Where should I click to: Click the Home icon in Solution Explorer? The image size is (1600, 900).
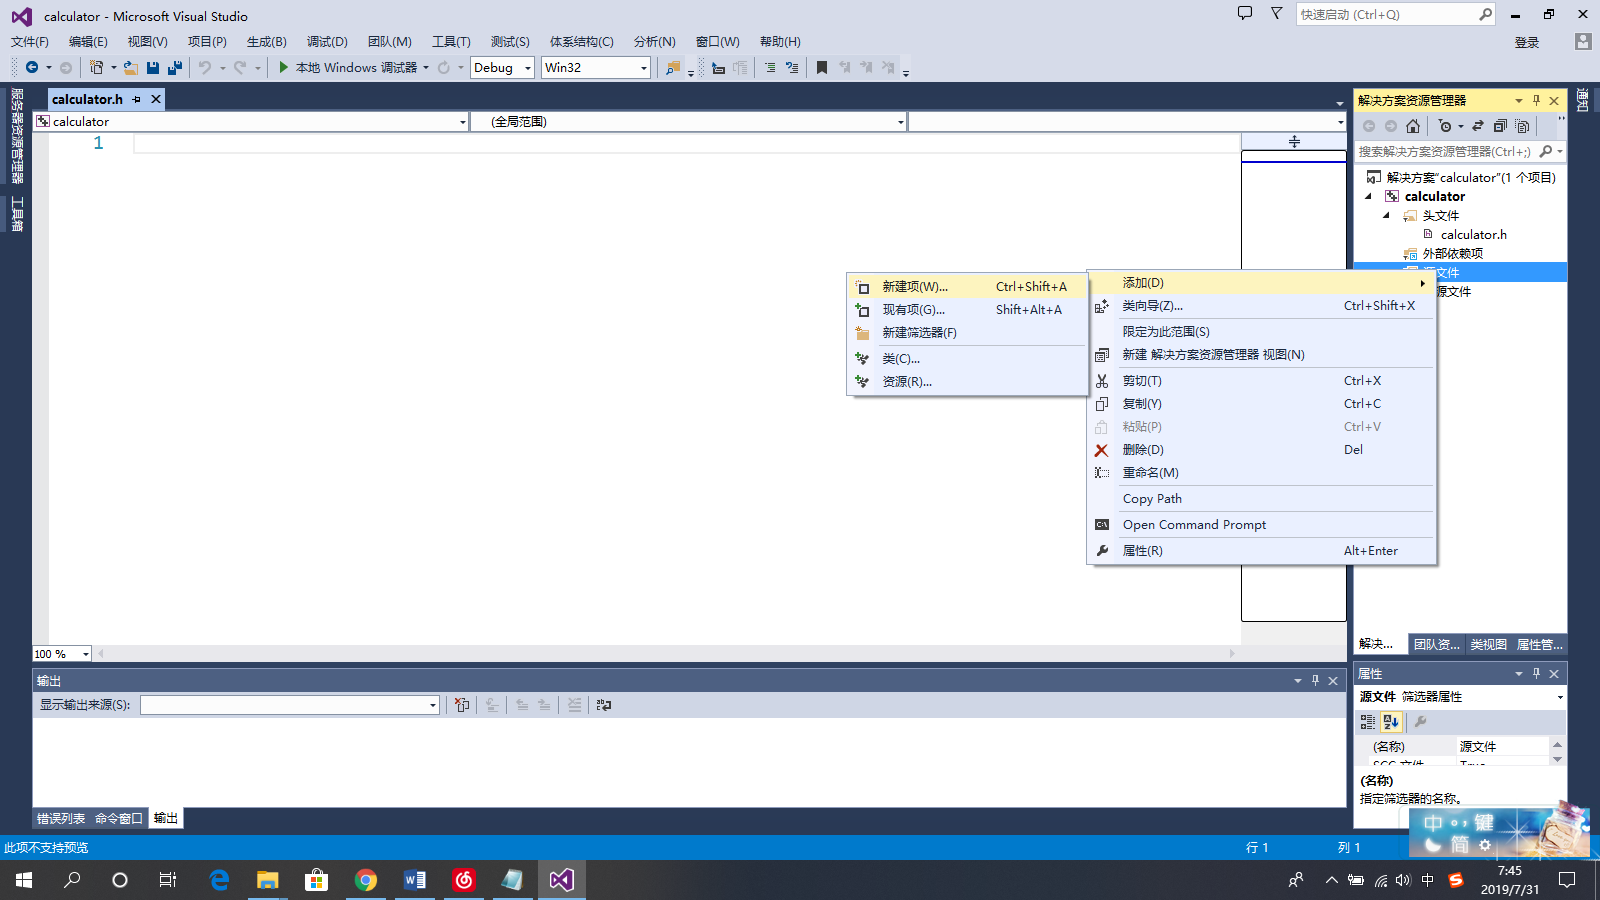coord(1413,126)
